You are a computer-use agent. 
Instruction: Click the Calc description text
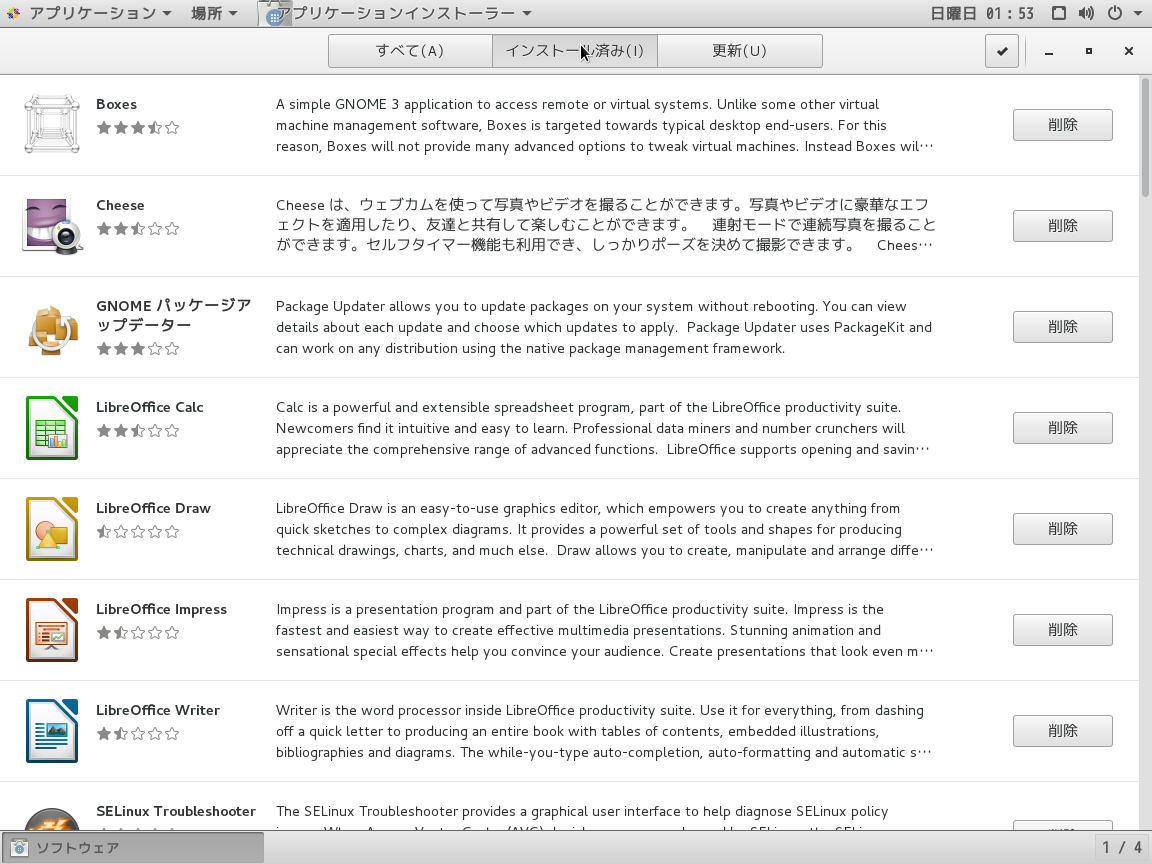[x=603, y=428]
